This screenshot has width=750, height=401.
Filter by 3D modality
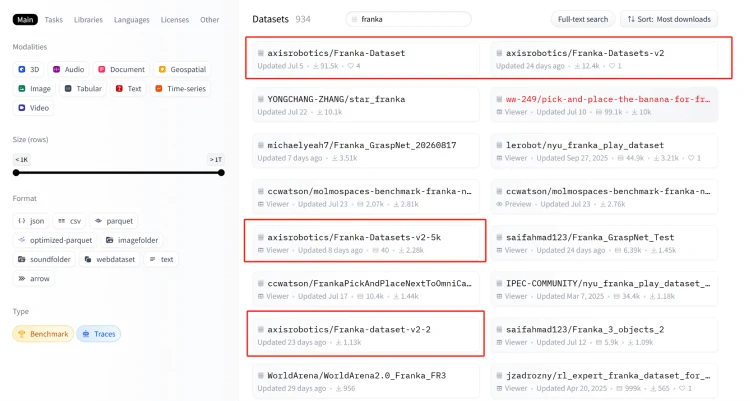click(x=28, y=69)
